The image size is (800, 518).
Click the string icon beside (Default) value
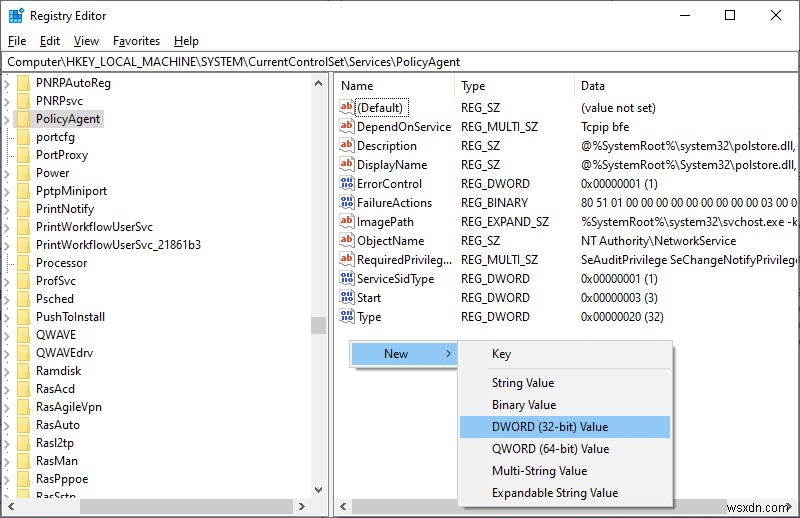[x=346, y=107]
